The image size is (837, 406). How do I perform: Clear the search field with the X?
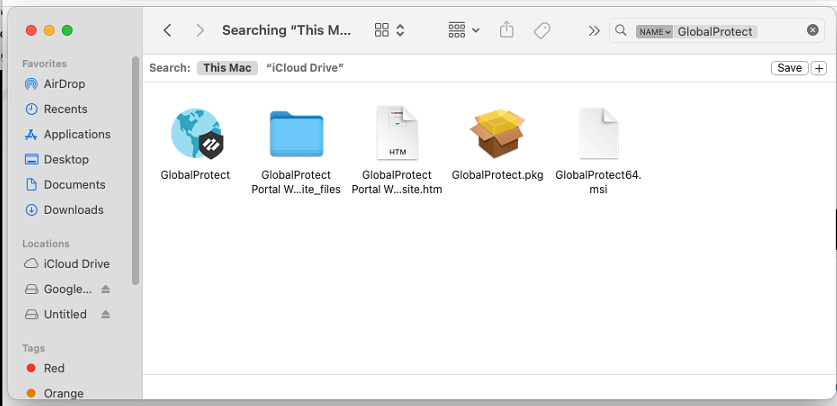(812, 30)
